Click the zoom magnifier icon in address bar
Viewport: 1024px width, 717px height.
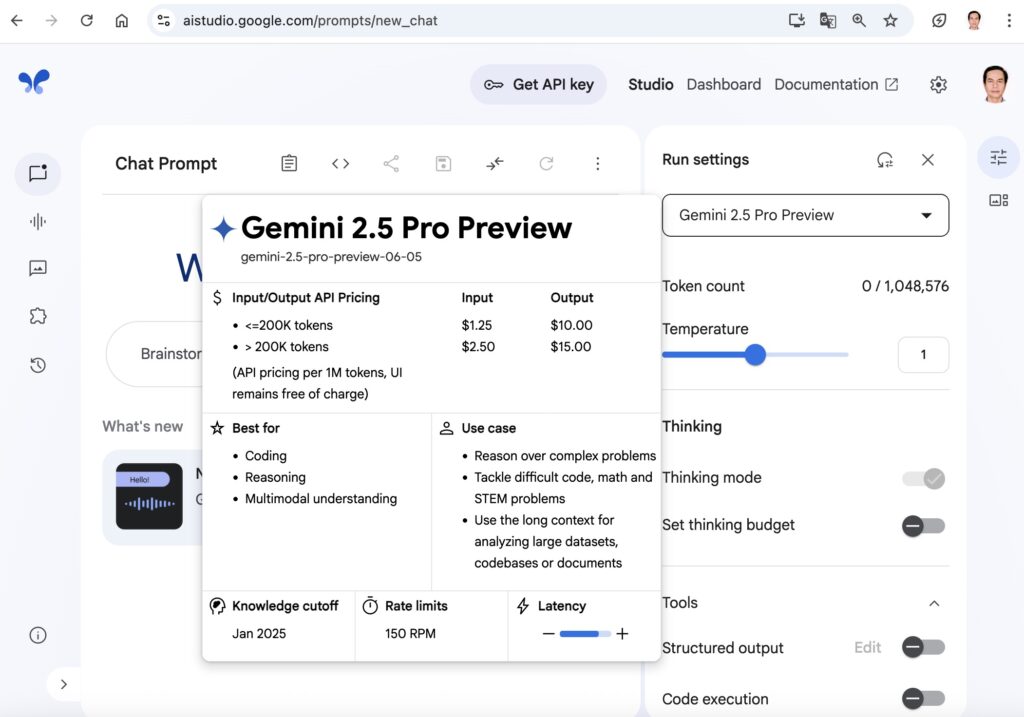(x=859, y=20)
